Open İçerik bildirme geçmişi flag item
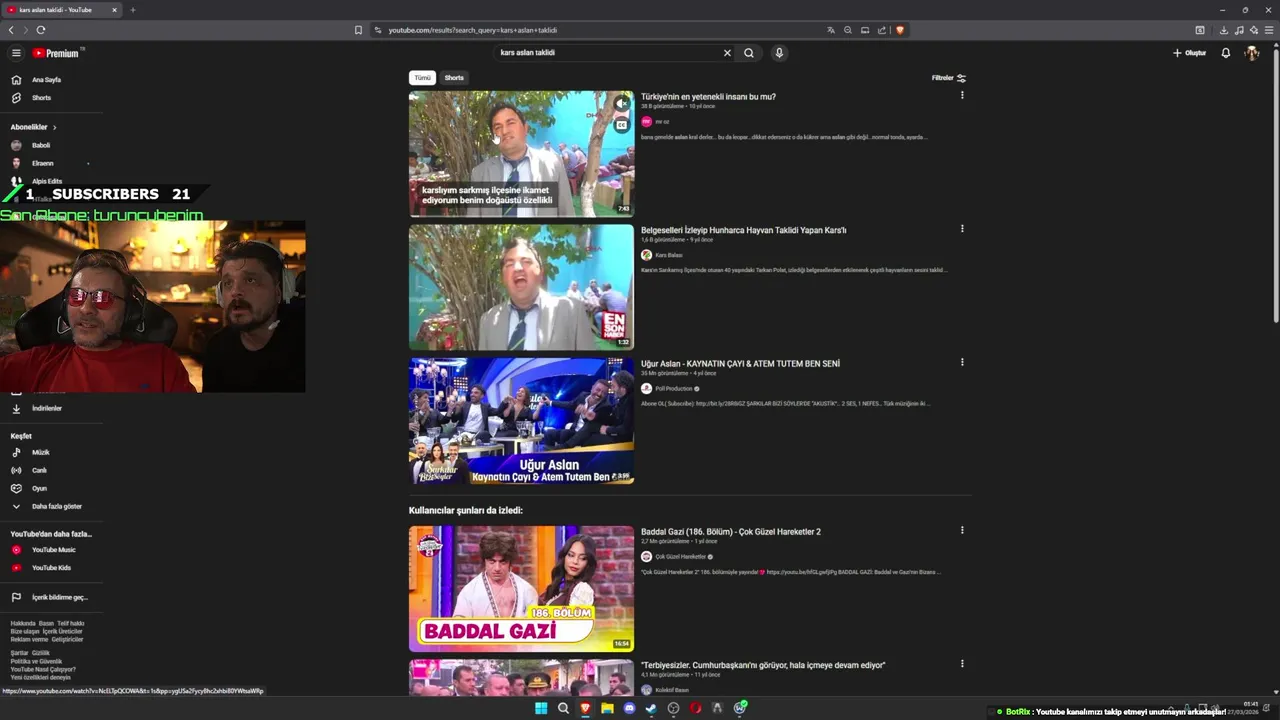 coord(59,597)
